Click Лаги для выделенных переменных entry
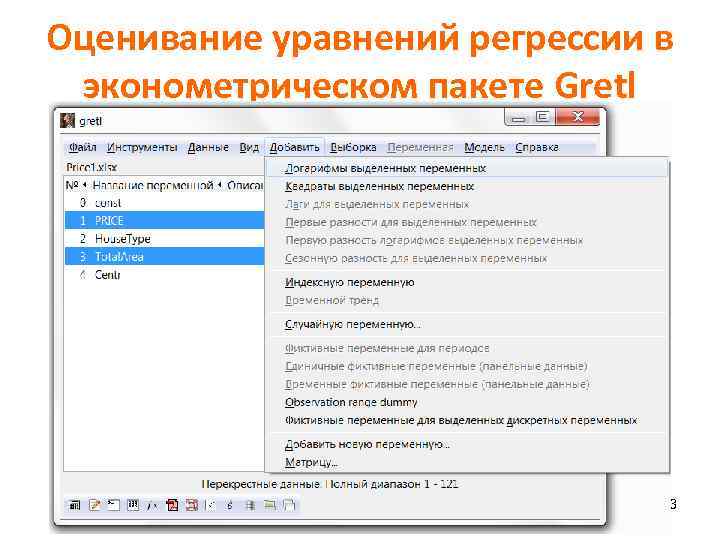720x540 pixels. (x=467, y=204)
